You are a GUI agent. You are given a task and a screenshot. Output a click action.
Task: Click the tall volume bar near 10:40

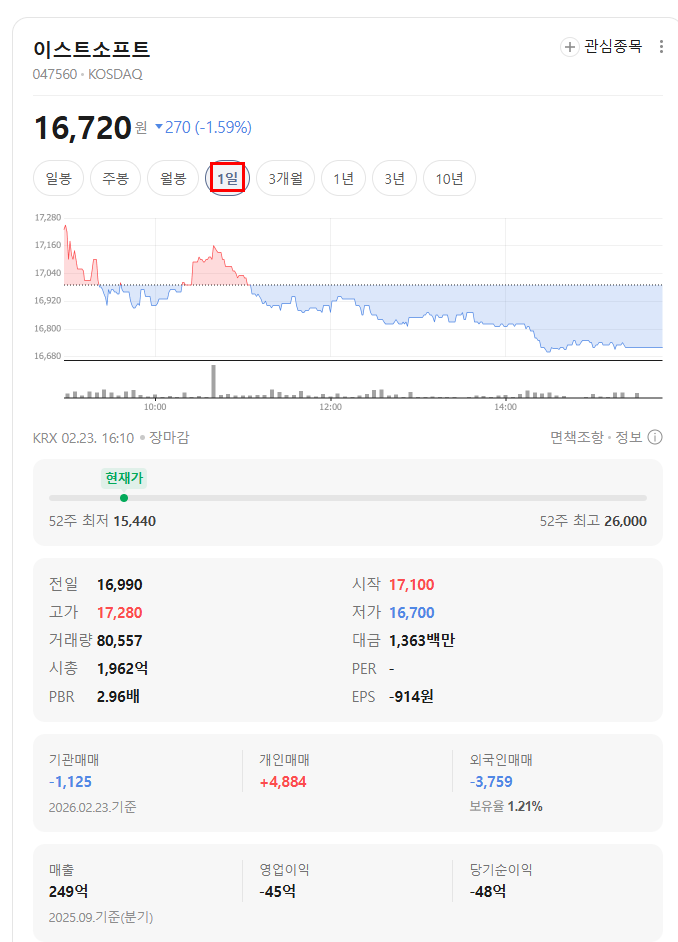click(213, 381)
